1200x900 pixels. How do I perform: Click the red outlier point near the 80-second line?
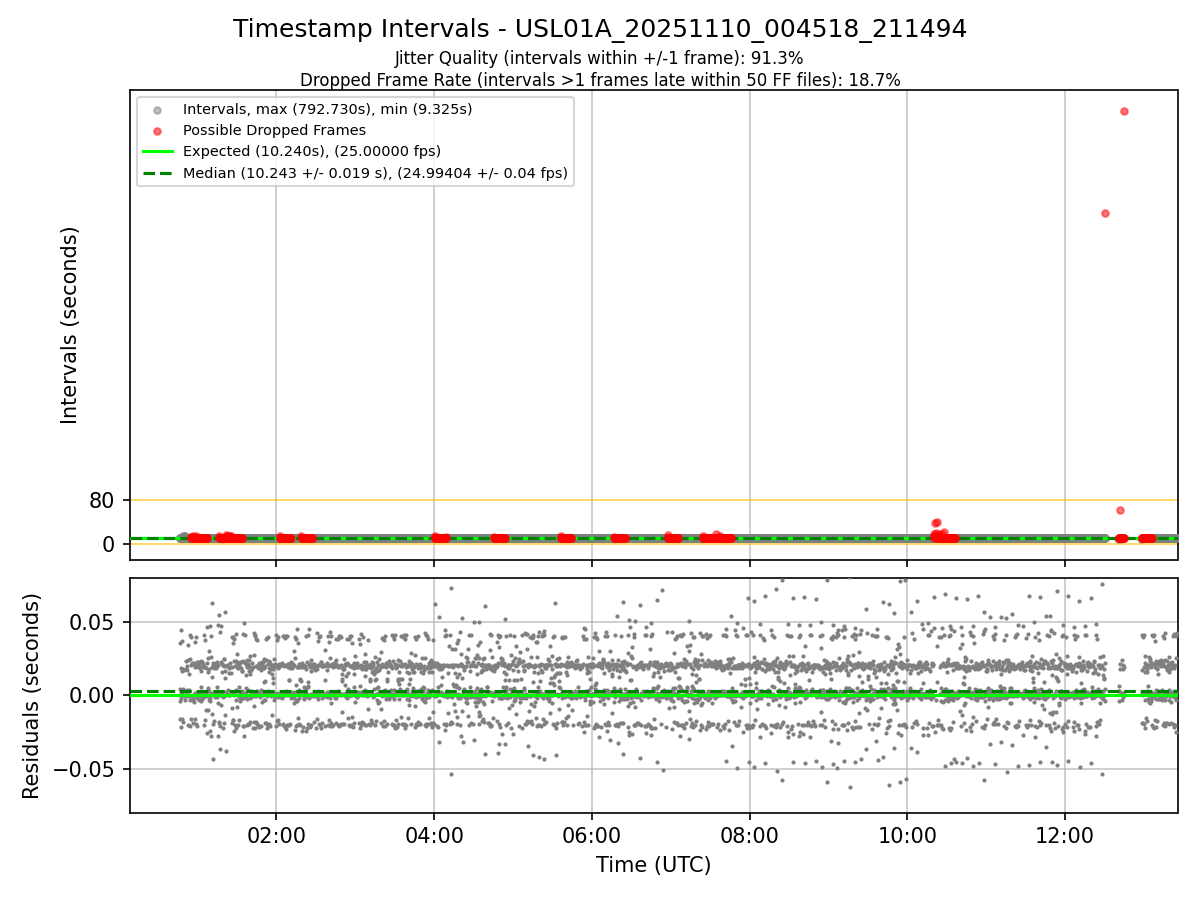coord(1120,510)
